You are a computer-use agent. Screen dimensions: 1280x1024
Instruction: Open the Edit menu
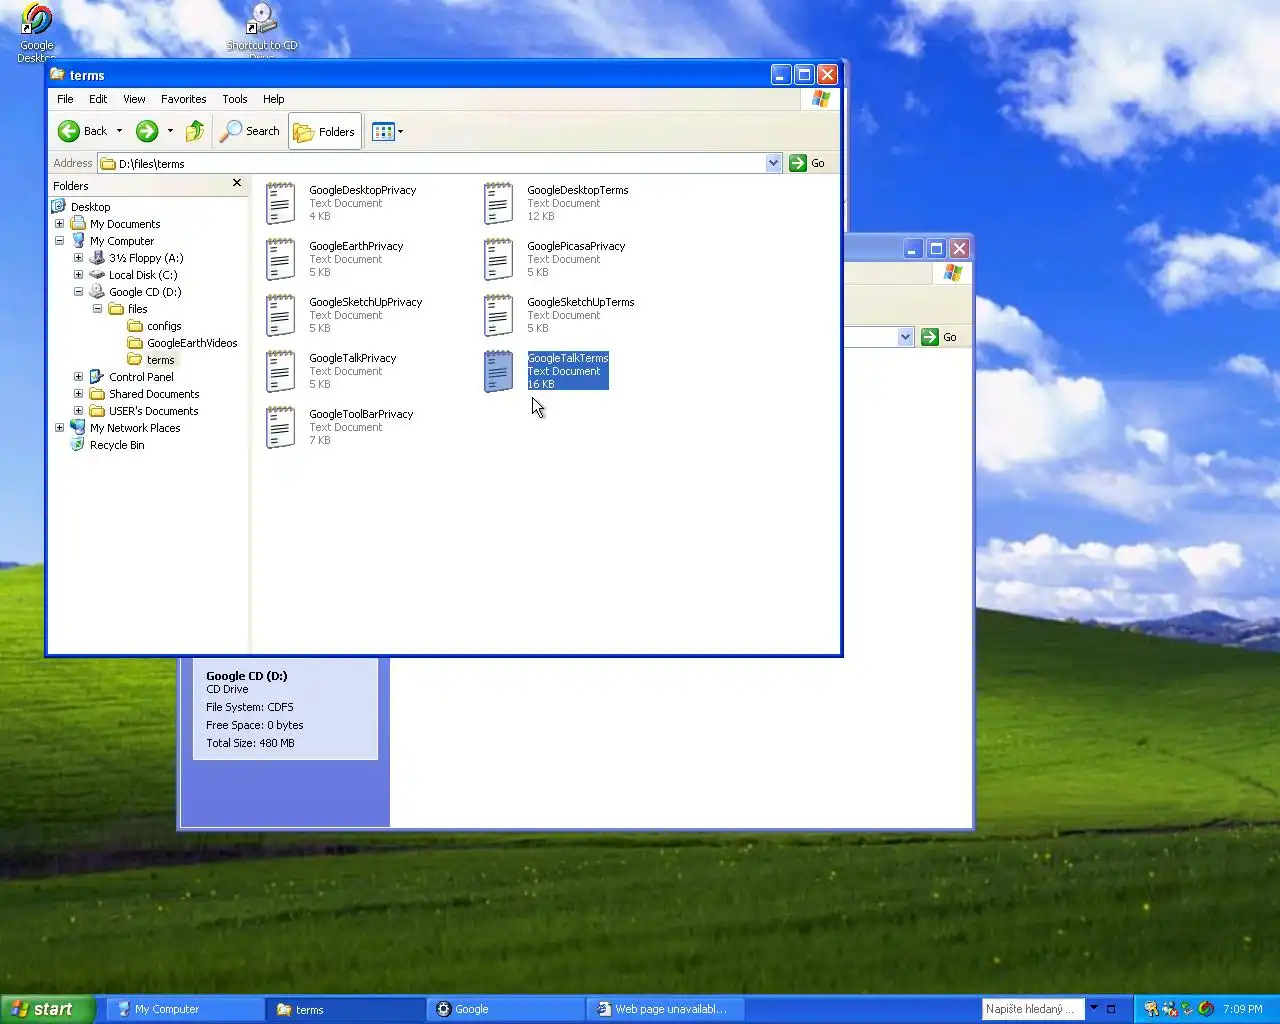coord(98,99)
